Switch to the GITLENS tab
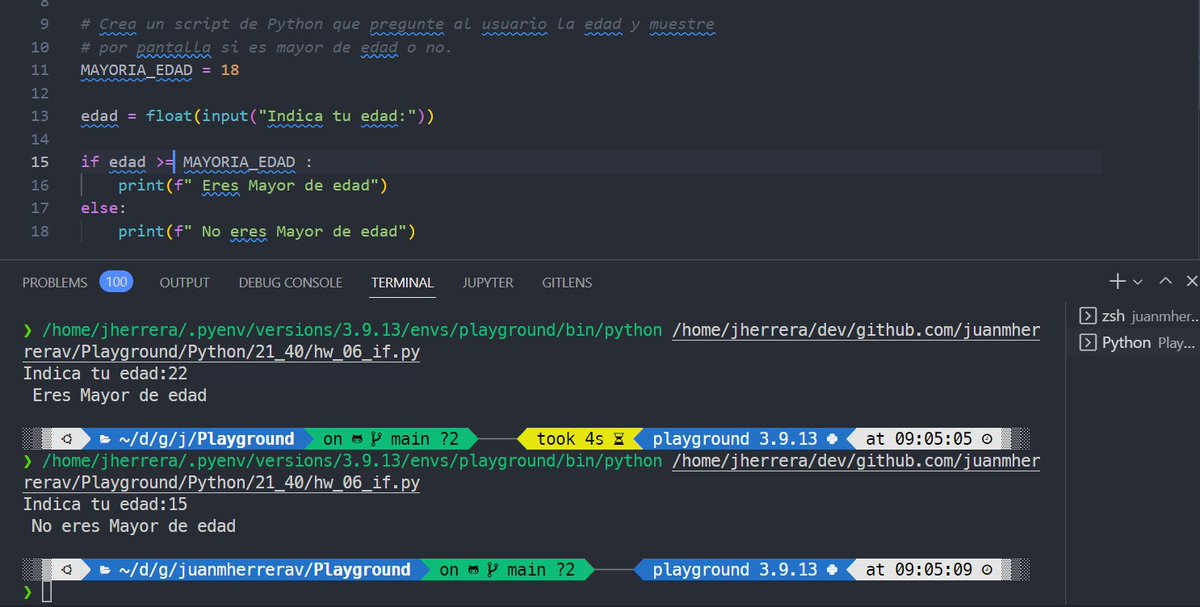Image resolution: width=1200 pixels, height=607 pixels. tap(567, 283)
